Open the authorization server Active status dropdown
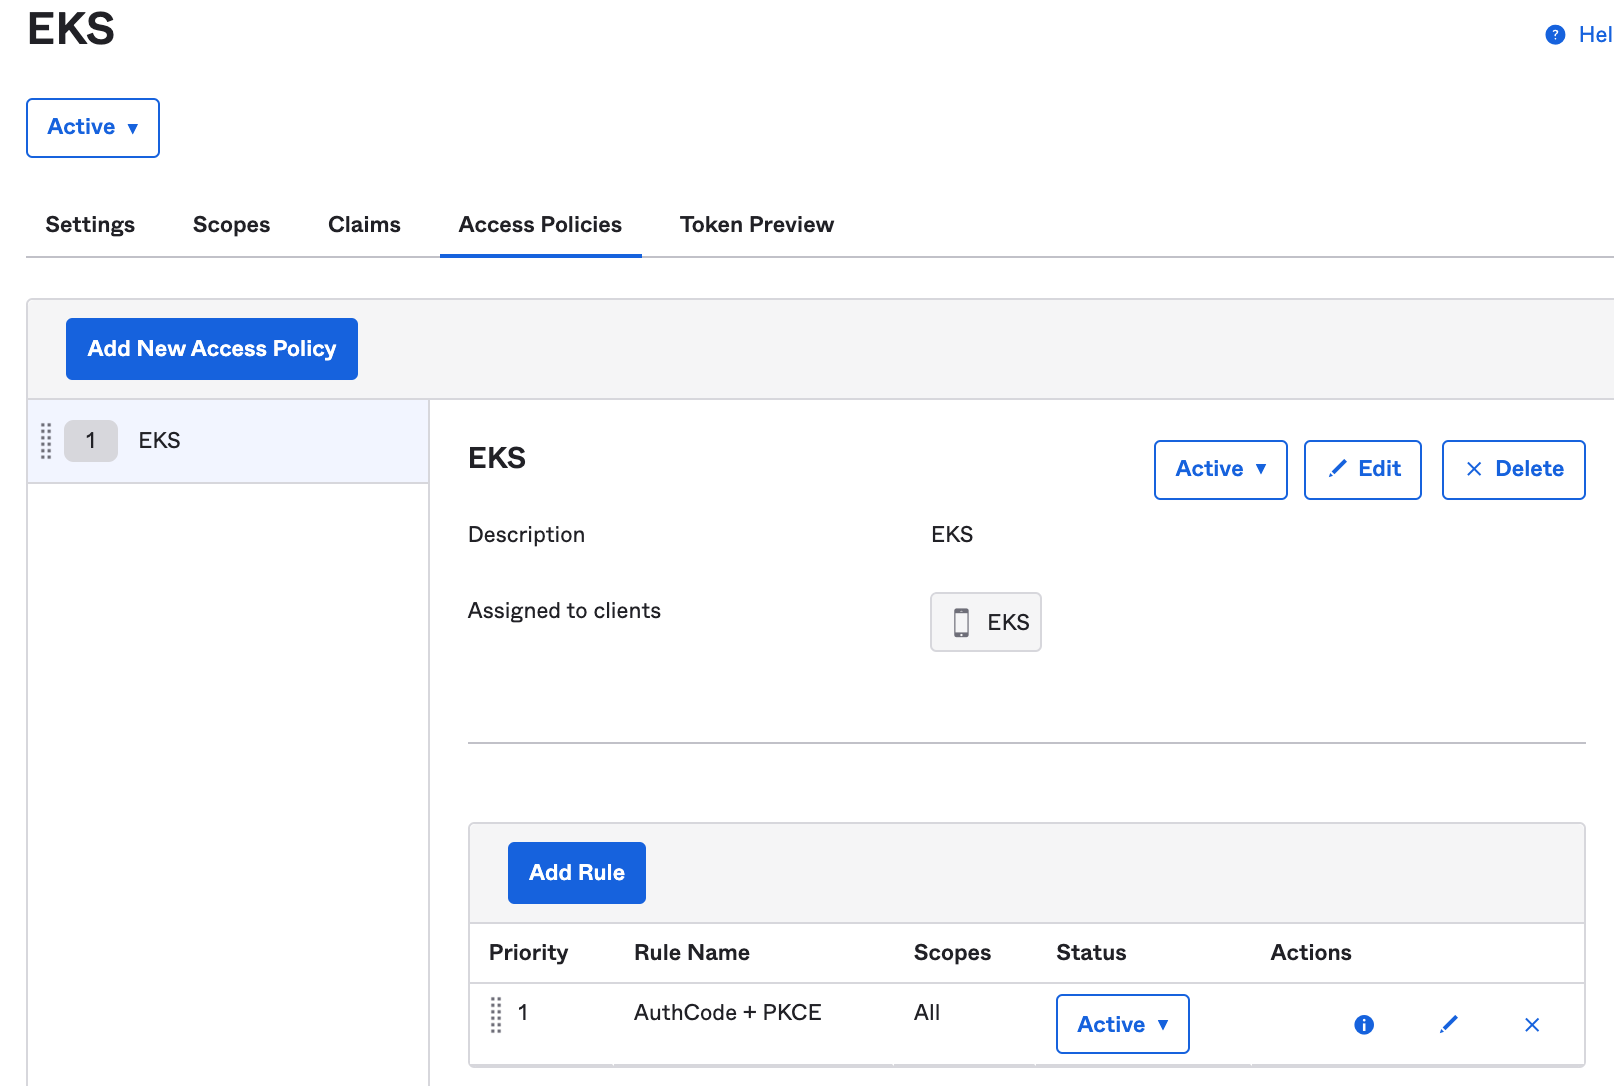The width and height of the screenshot is (1614, 1086). [x=93, y=127]
